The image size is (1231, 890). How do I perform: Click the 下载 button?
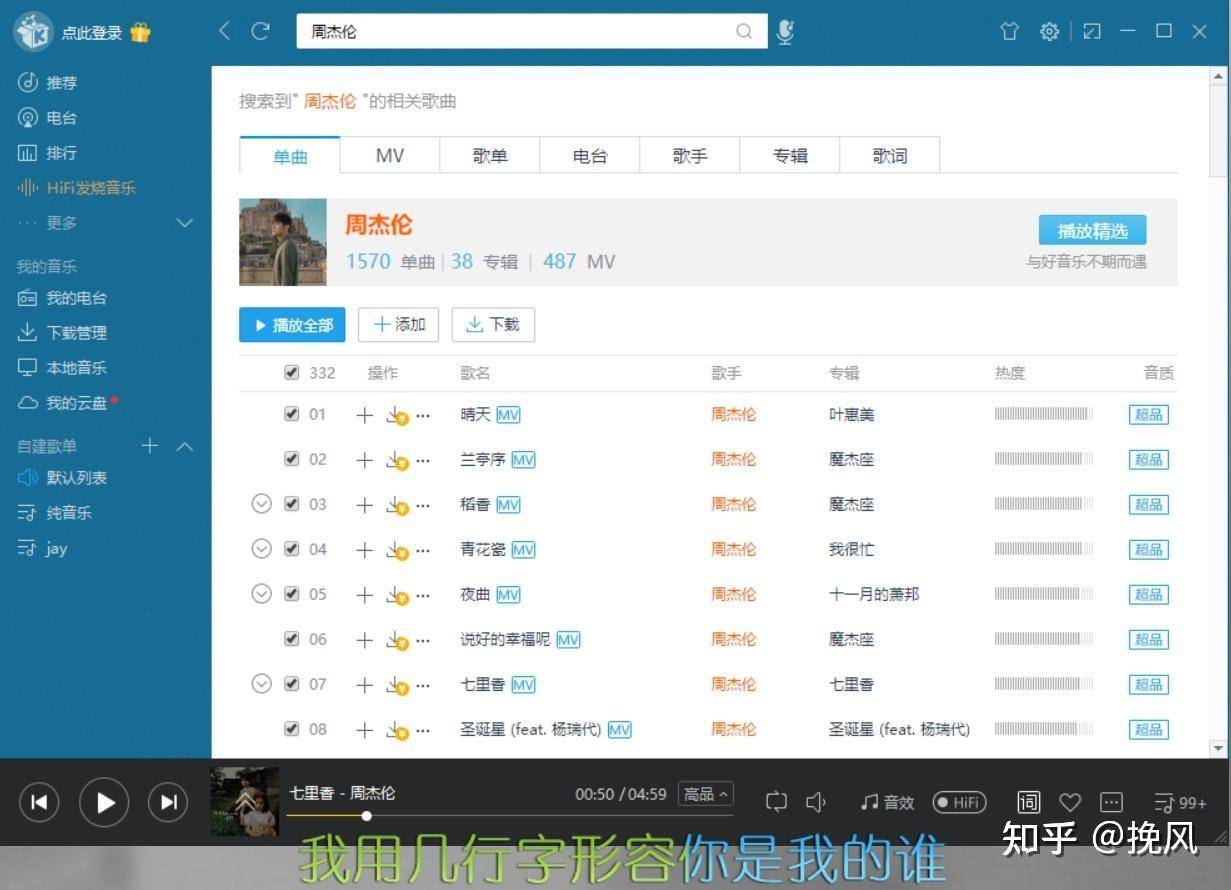tap(493, 325)
